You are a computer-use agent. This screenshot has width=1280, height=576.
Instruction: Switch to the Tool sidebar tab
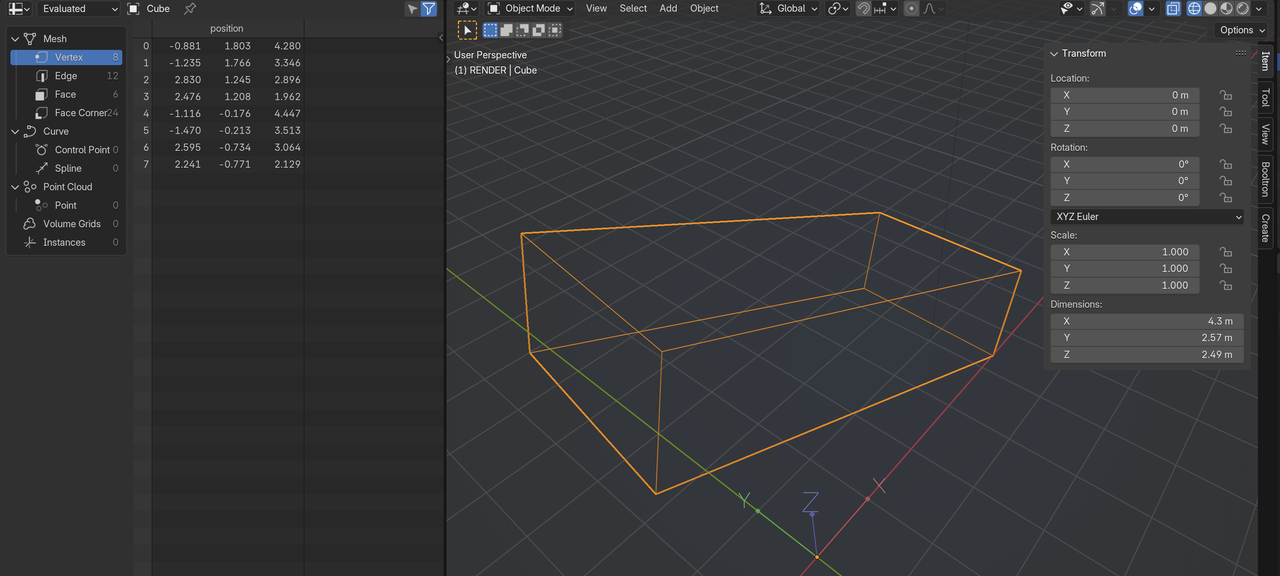pyautogui.click(x=1265, y=97)
